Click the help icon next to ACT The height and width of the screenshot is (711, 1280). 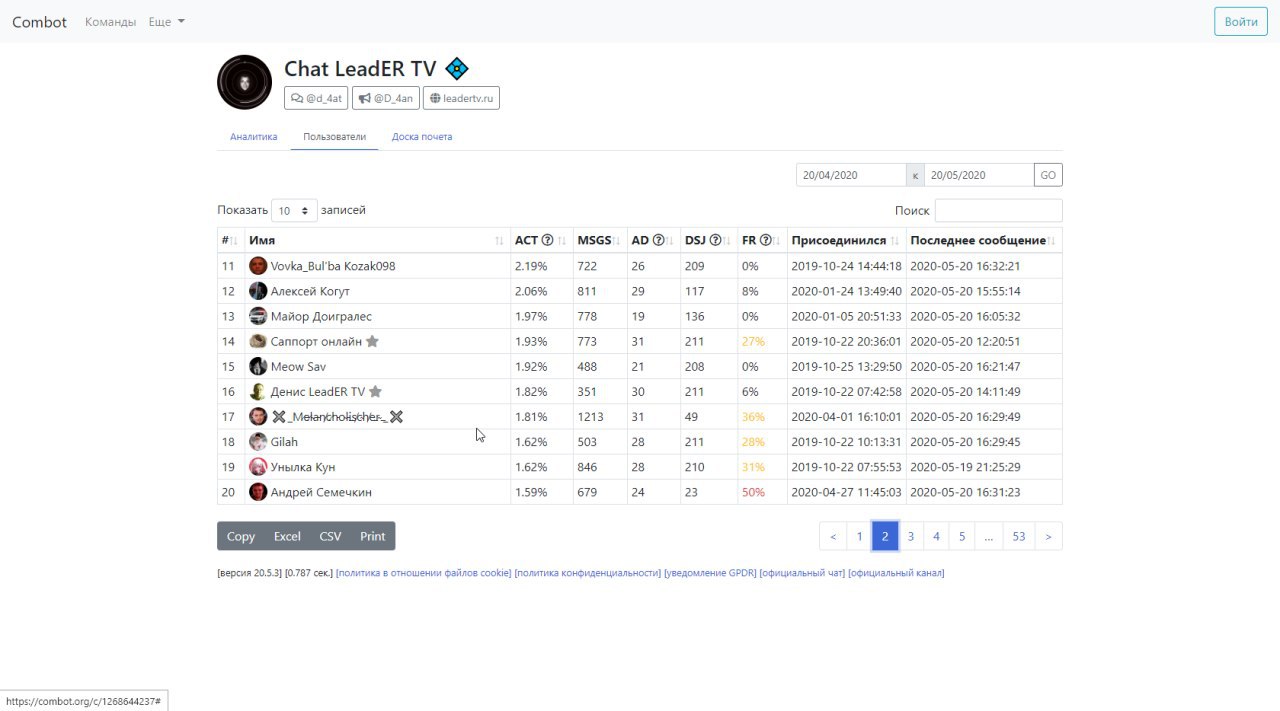pos(547,240)
